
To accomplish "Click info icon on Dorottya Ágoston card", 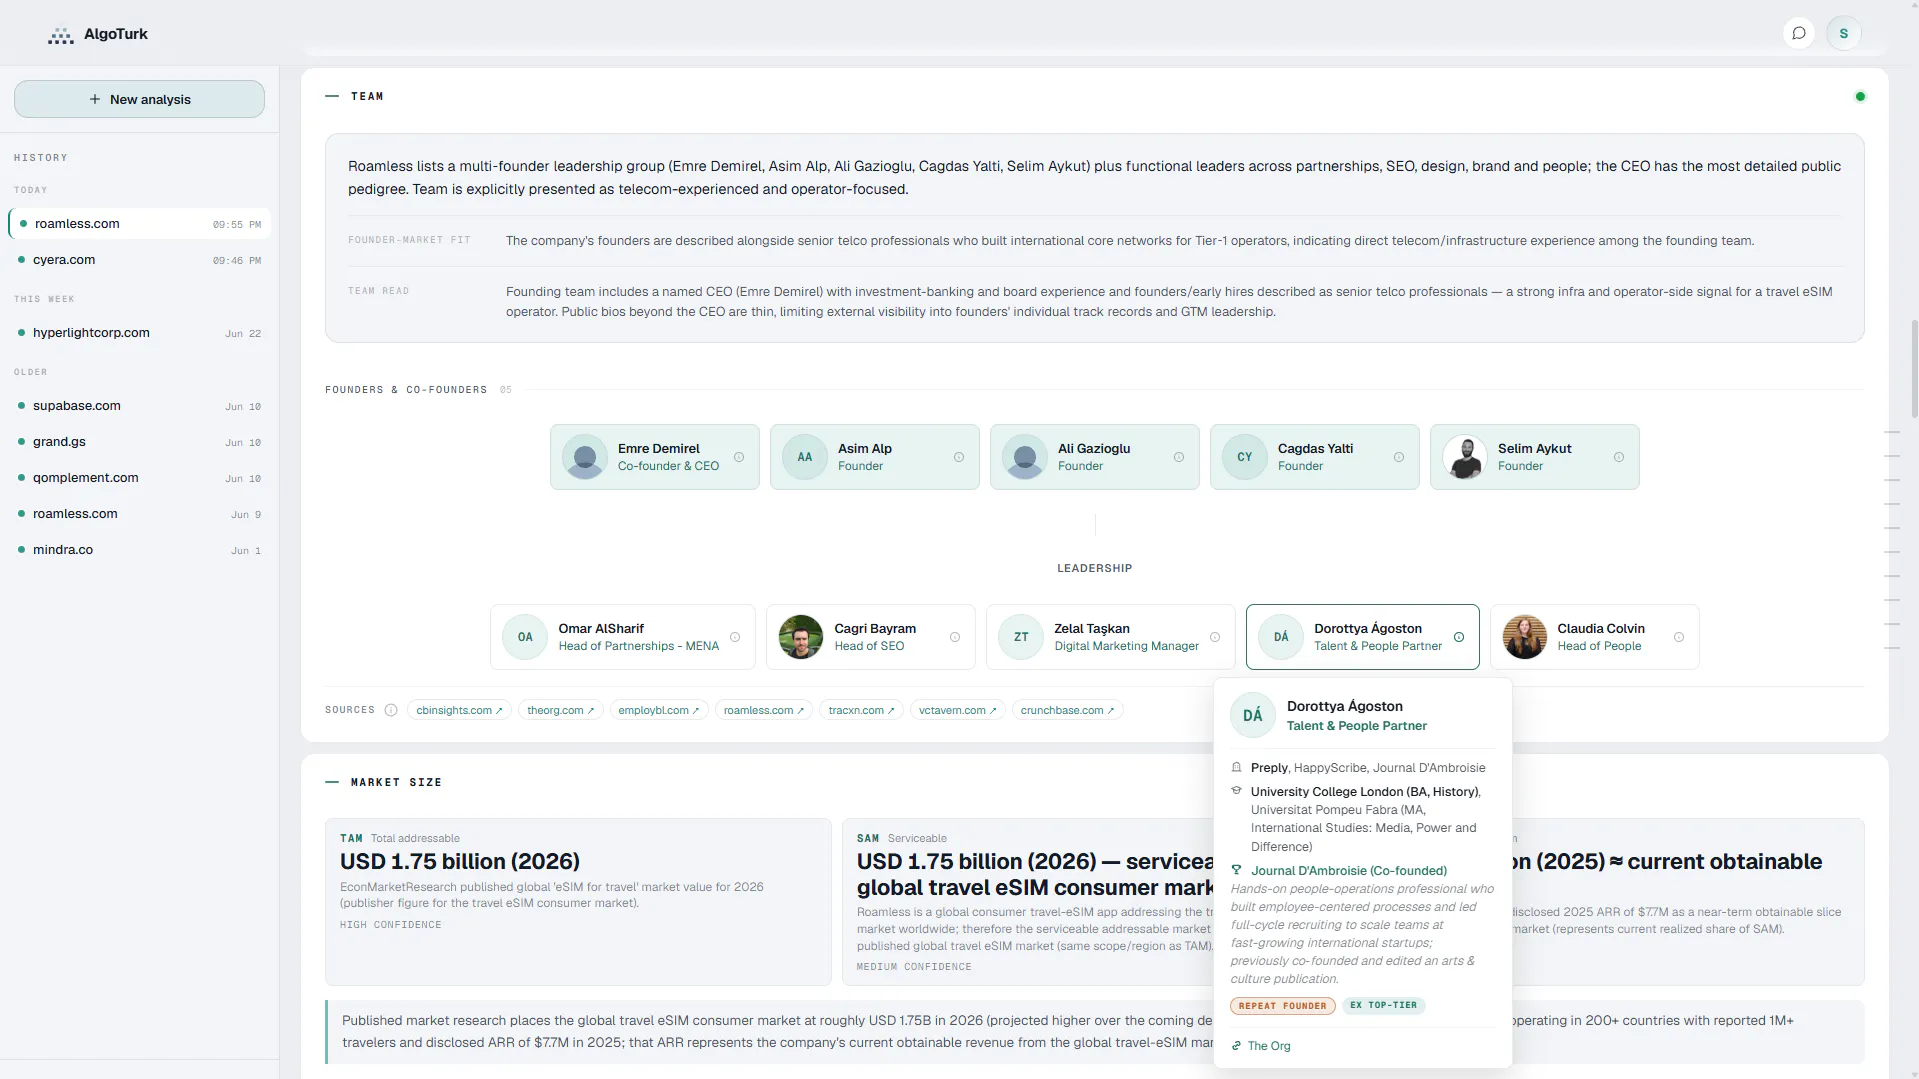I will [1459, 637].
